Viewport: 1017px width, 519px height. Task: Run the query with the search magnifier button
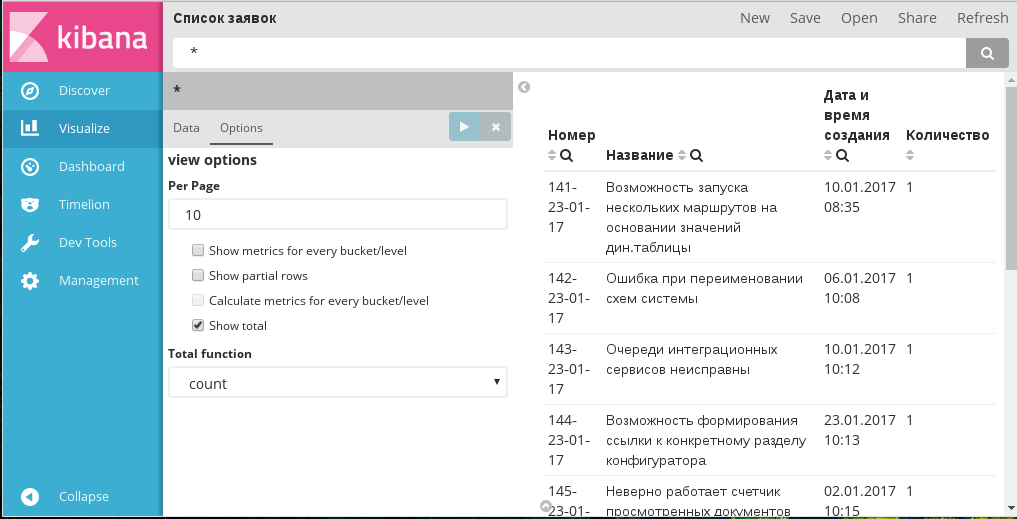pyautogui.click(x=987, y=53)
